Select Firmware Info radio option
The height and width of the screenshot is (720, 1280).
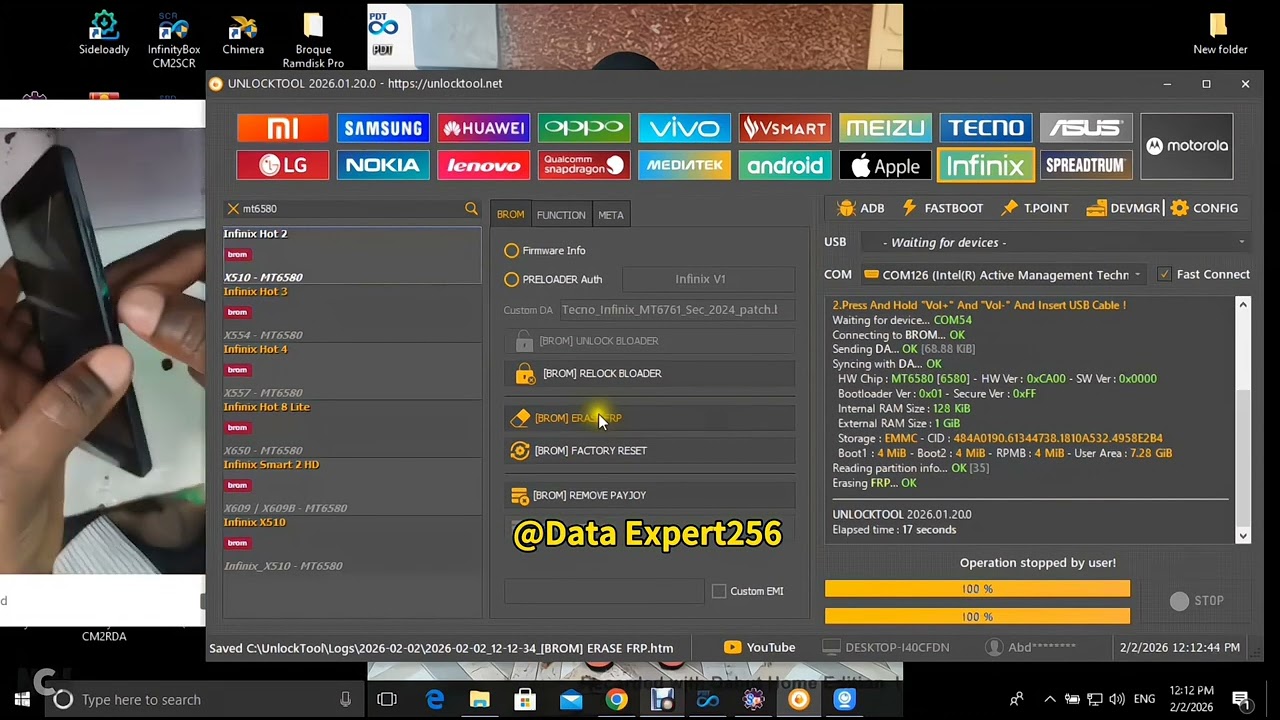click(545, 251)
